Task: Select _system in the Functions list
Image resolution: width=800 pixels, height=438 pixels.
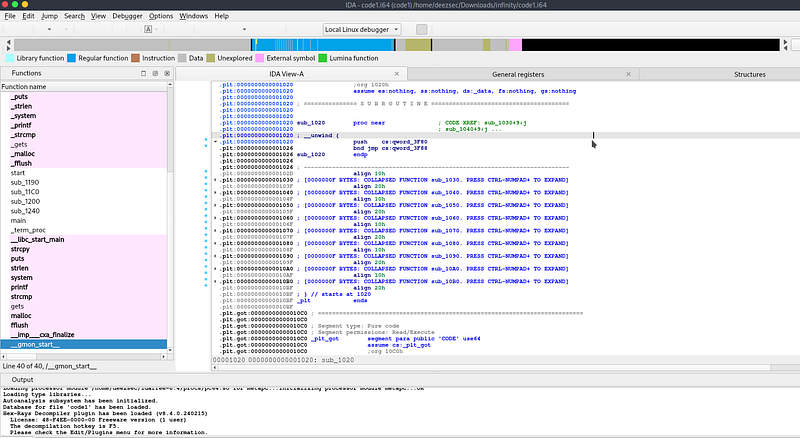Action: (x=84, y=116)
